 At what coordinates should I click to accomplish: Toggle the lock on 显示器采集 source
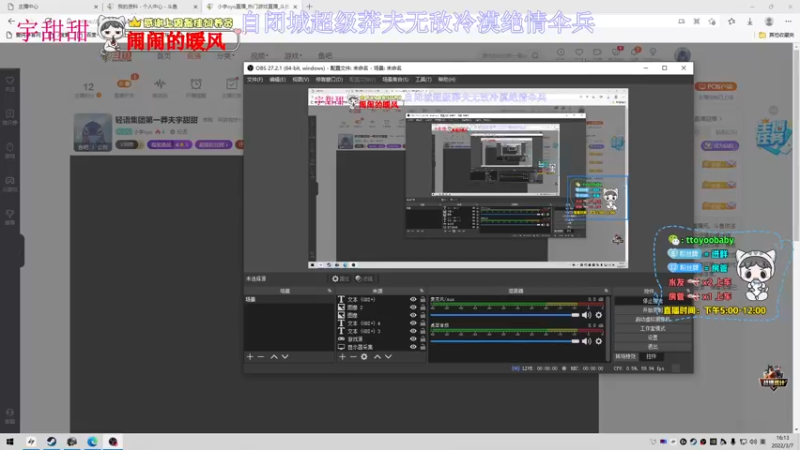[422, 347]
